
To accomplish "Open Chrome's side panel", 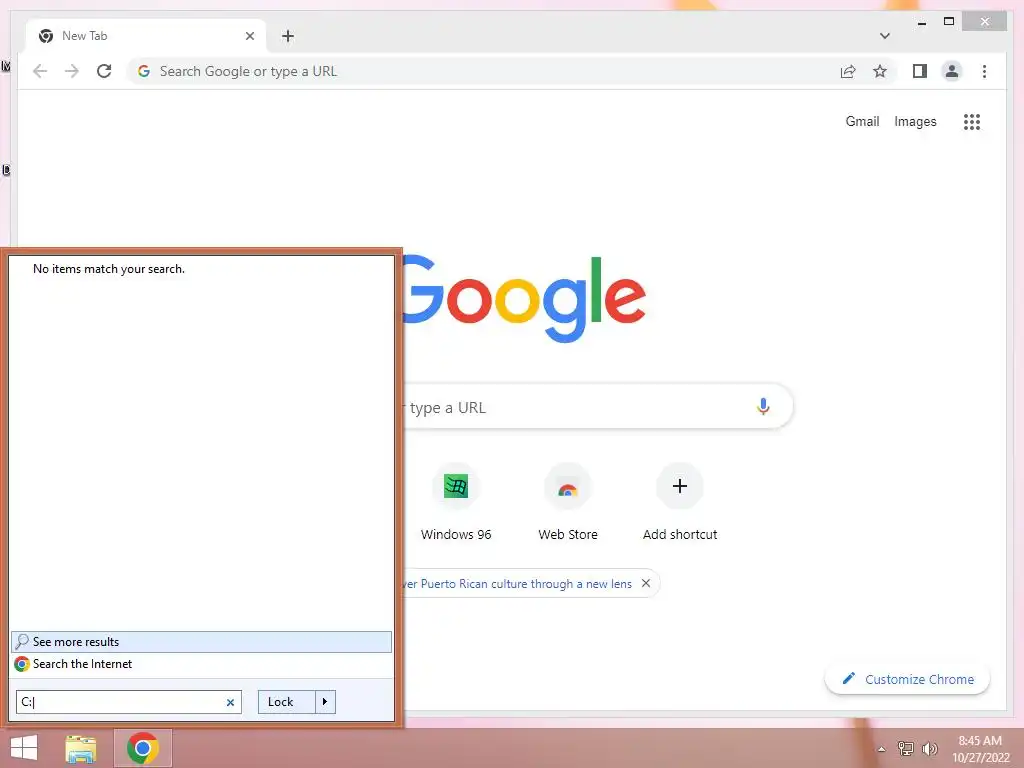I will tap(920, 71).
